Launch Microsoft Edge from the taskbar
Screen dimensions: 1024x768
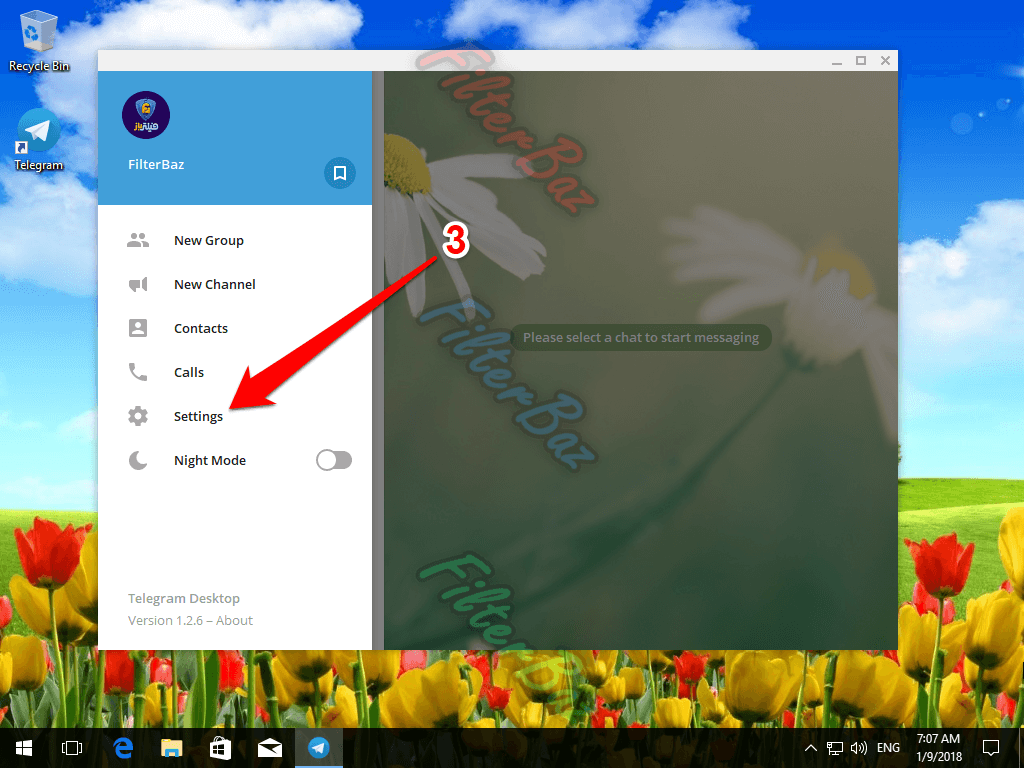124,747
